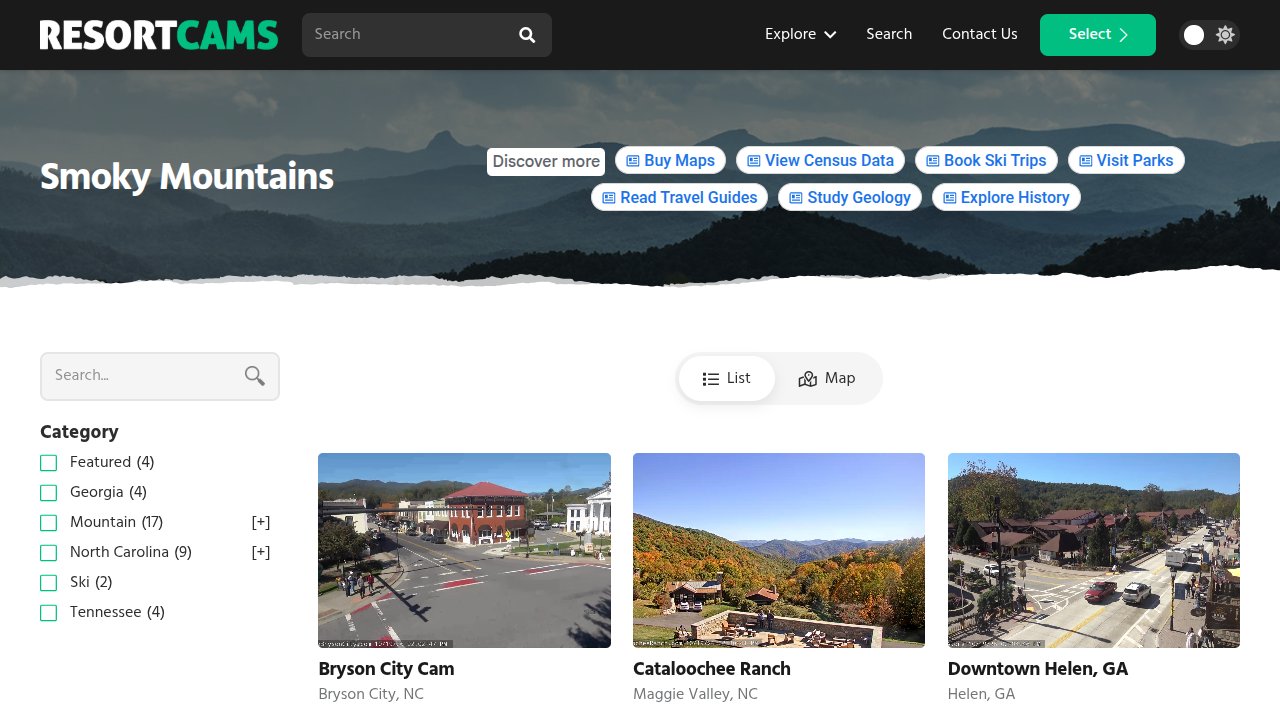Check the Georgia category checkbox
Viewport: 1280px width, 720px height.
[x=49, y=492]
